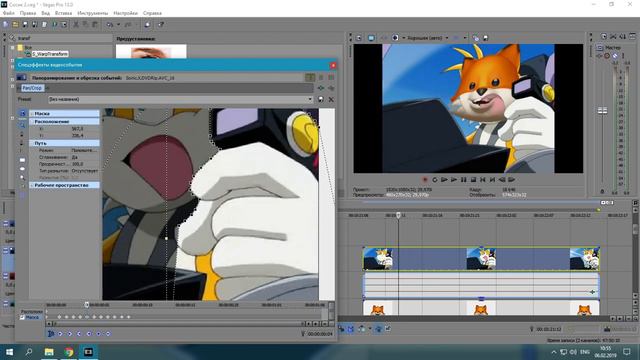Click the Paste icon in main toolbar

(x=95, y=24)
